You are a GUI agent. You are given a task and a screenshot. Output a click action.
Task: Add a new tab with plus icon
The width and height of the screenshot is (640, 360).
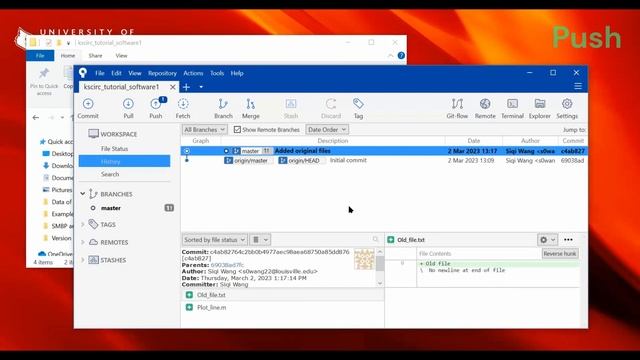pyautogui.click(x=187, y=87)
